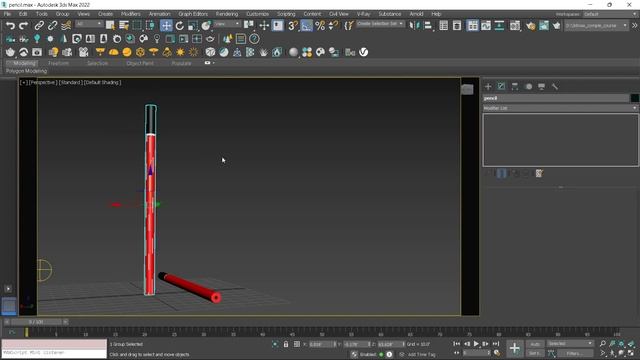Screen dimensions: 640x360
Task: Click the question mark help icon
Action: click(x=254, y=39)
